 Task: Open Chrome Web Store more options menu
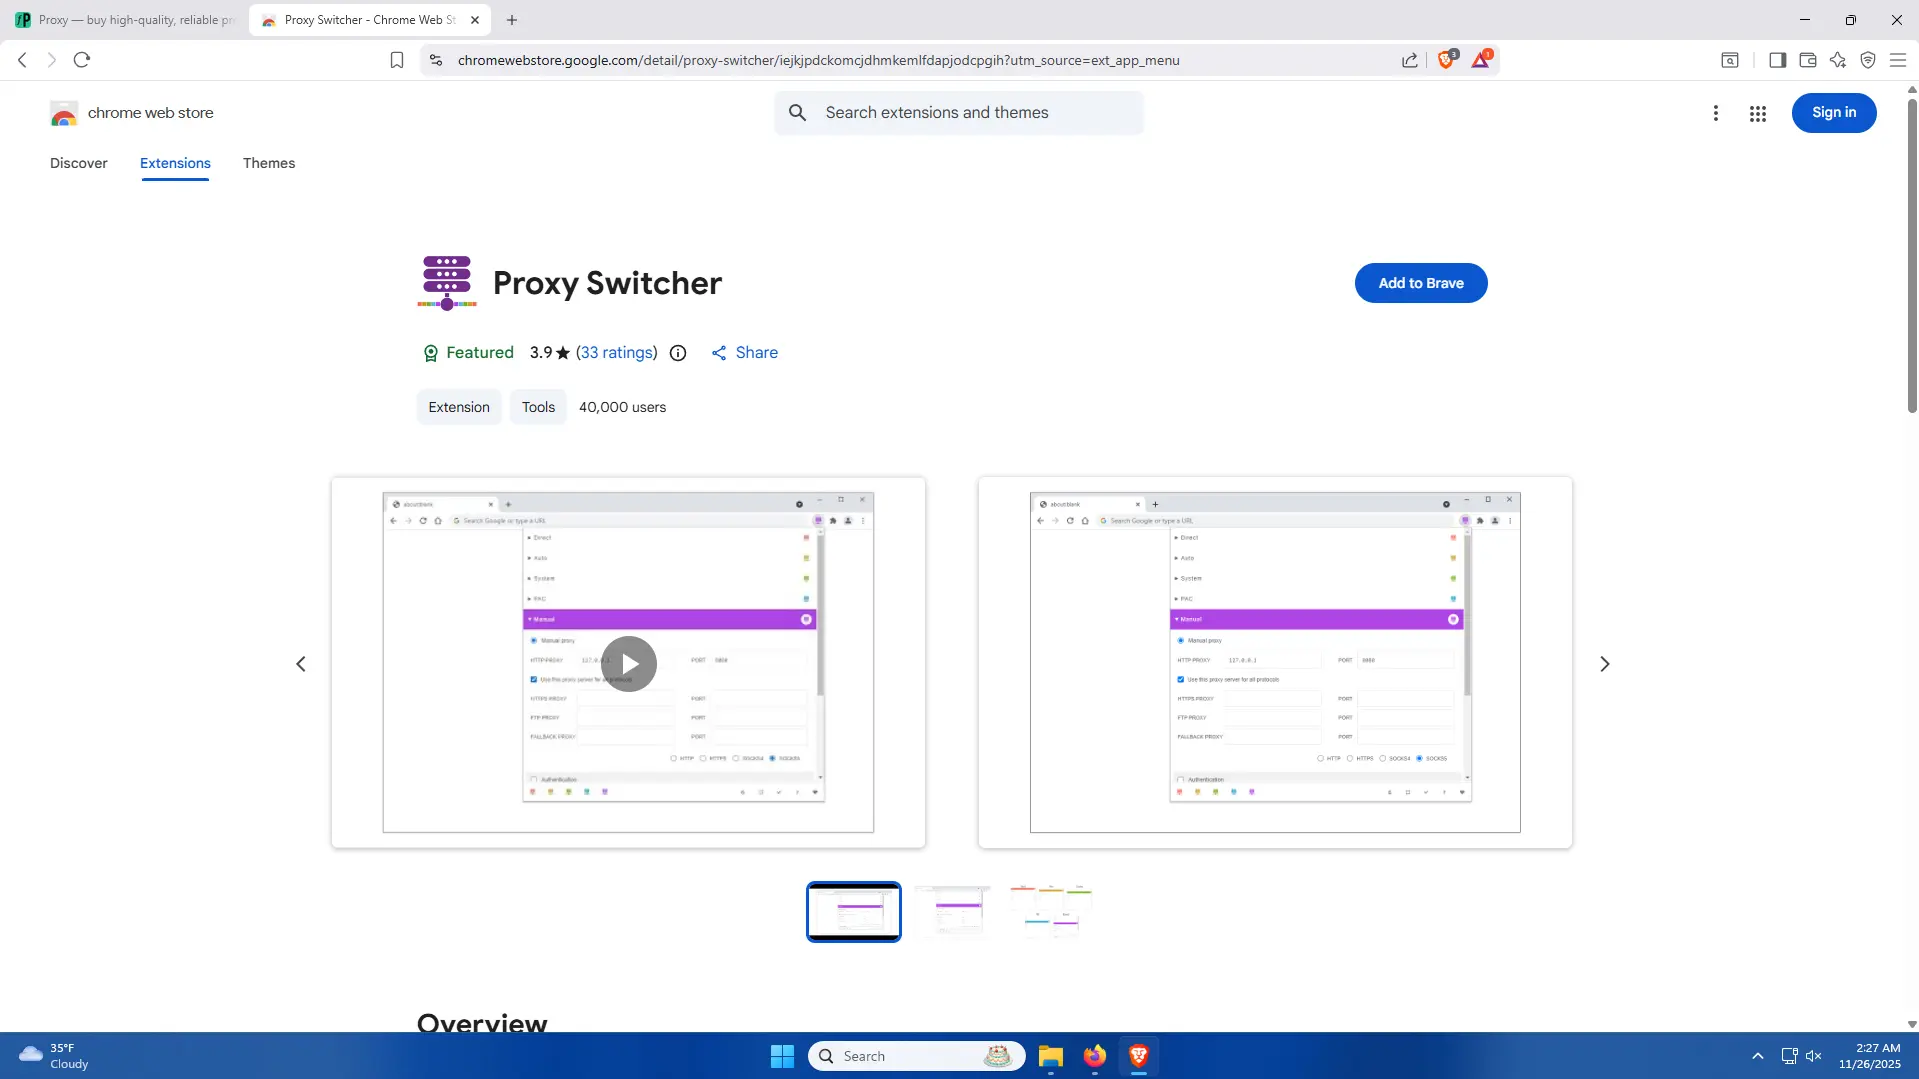tap(1715, 113)
